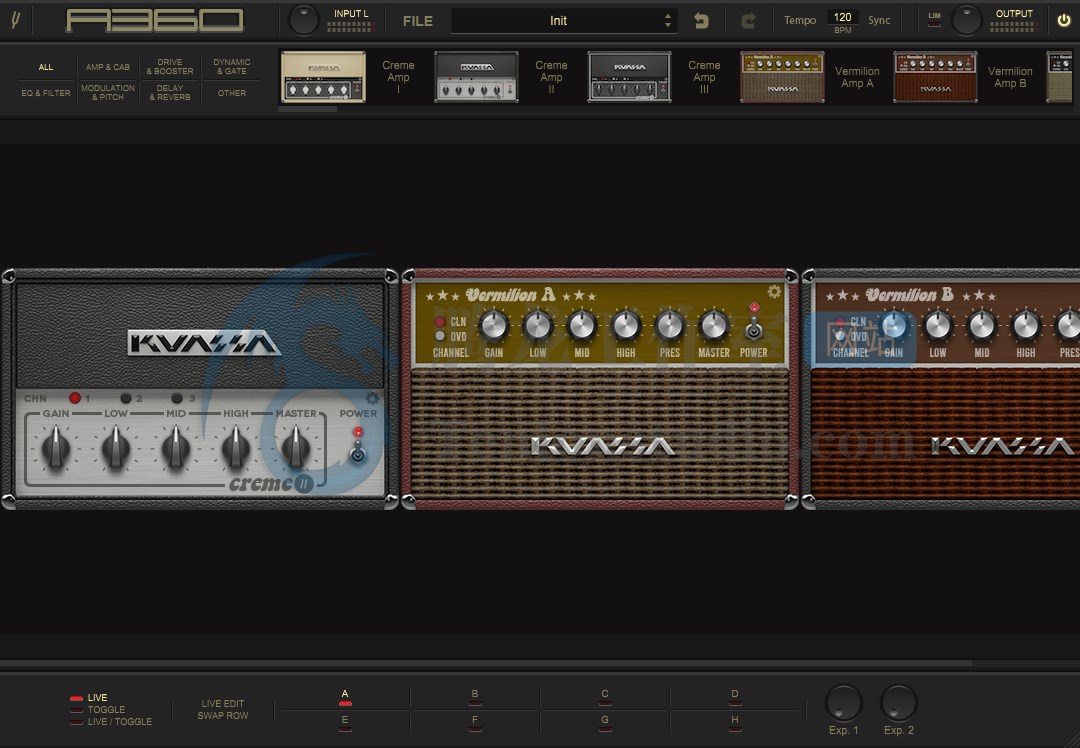This screenshot has width=1080, height=748.
Task: Select Creme II channel 3 LED
Action: click(x=177, y=397)
